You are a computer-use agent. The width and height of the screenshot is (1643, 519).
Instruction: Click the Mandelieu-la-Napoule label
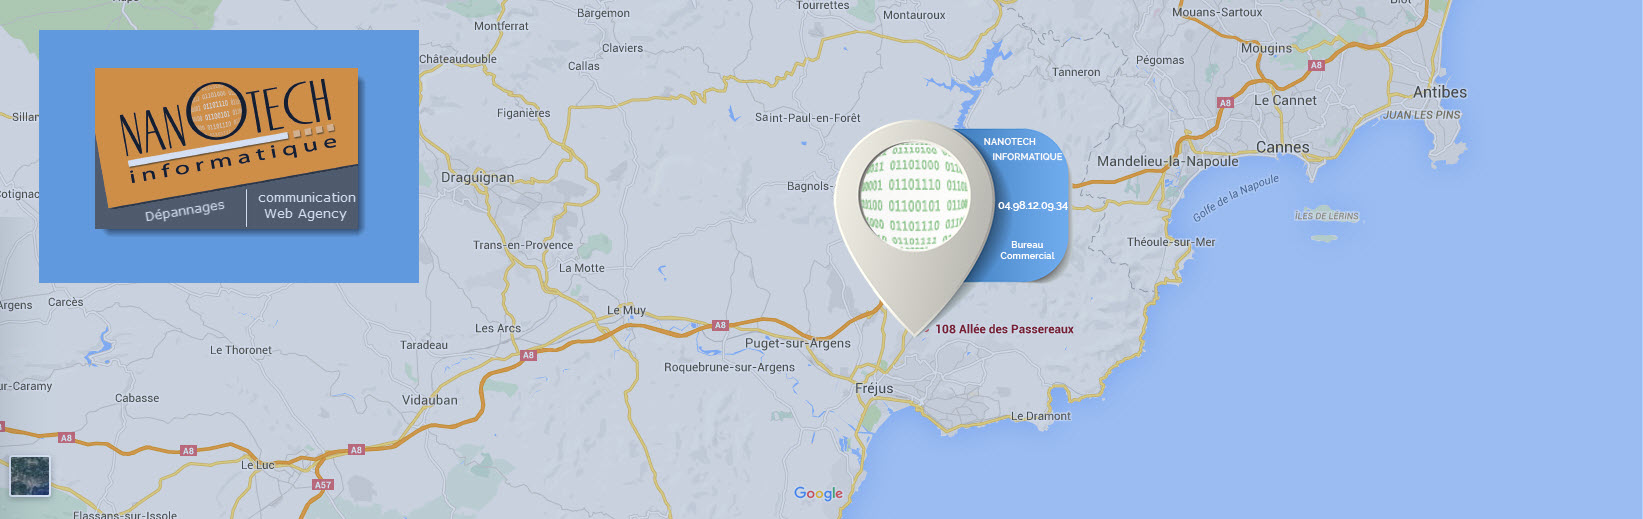(x=1167, y=161)
